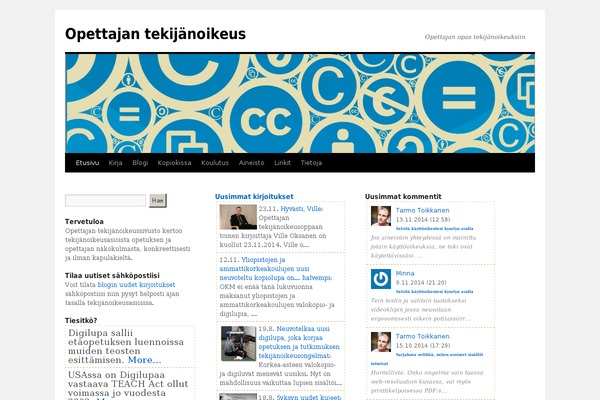Open the Hyvästi, Ville post

coord(302,209)
